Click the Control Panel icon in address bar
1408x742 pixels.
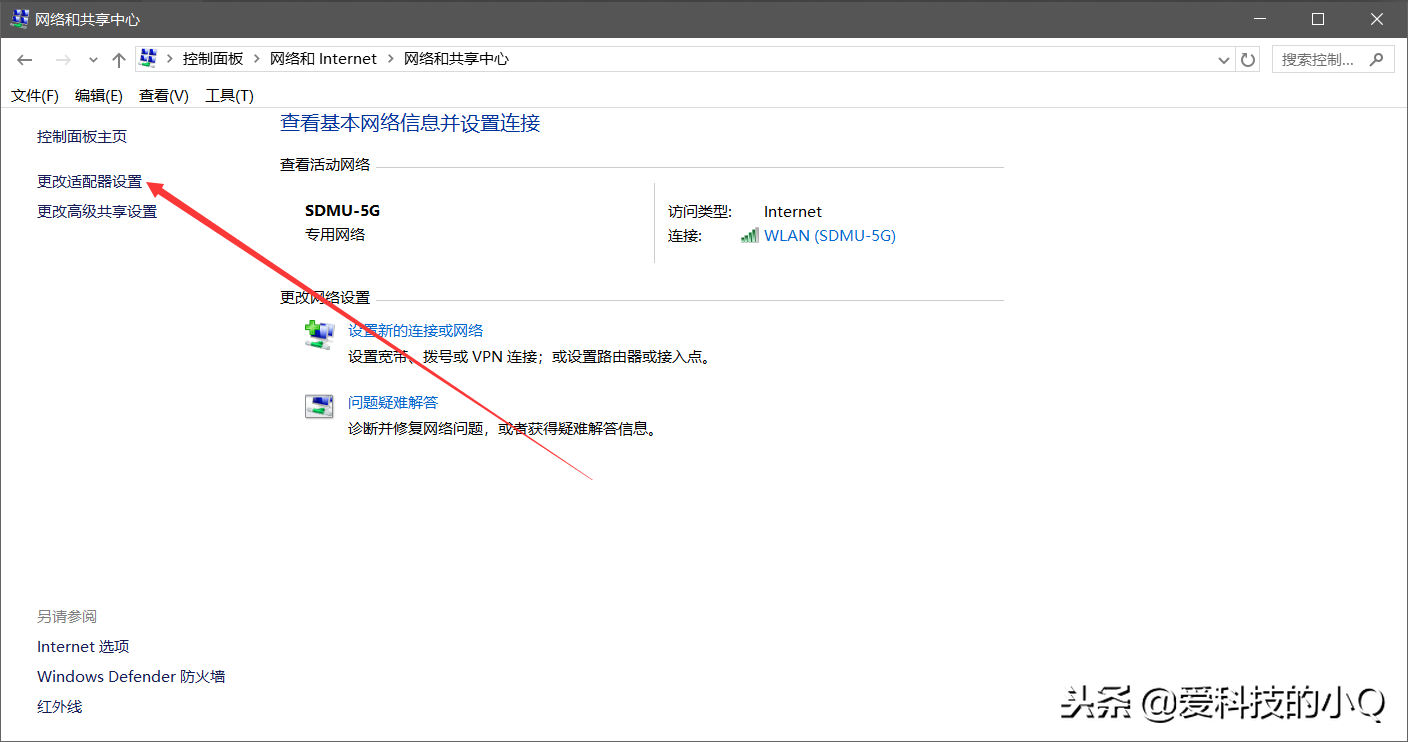click(x=148, y=59)
